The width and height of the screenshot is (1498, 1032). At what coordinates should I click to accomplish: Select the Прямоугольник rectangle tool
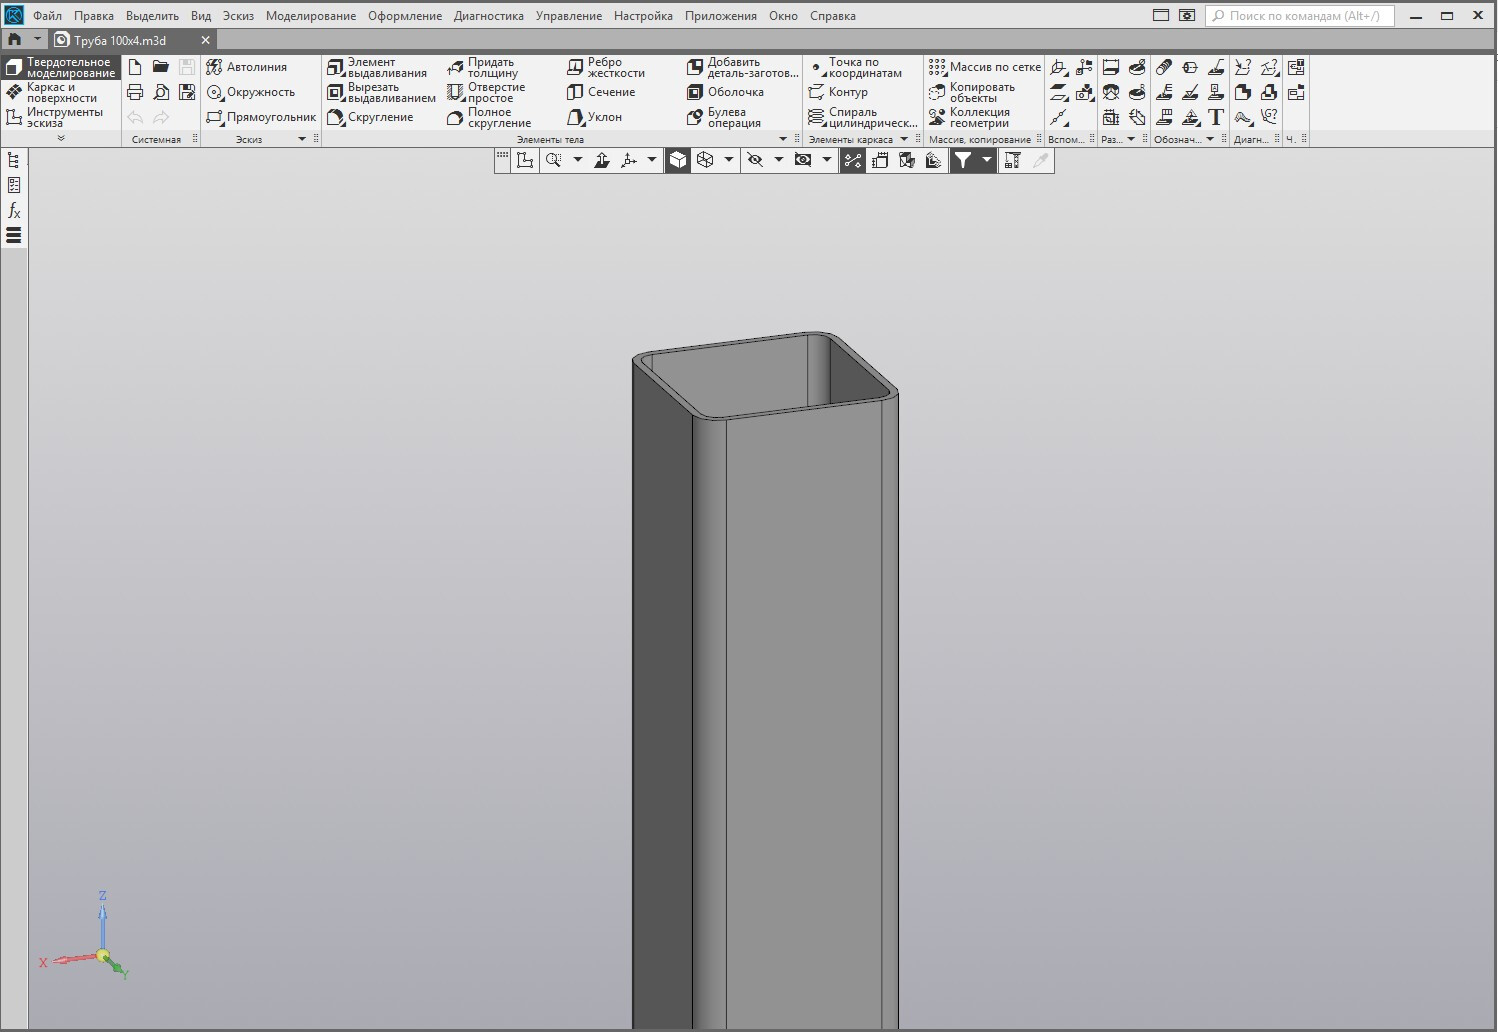click(261, 117)
